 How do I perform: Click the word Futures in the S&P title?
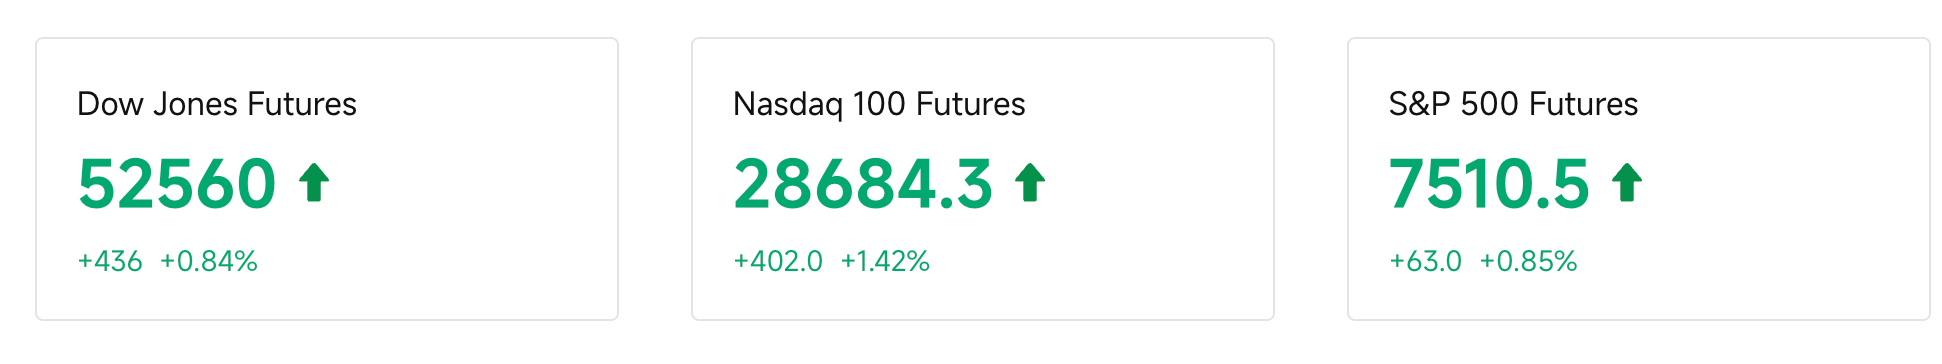coord(1583,104)
